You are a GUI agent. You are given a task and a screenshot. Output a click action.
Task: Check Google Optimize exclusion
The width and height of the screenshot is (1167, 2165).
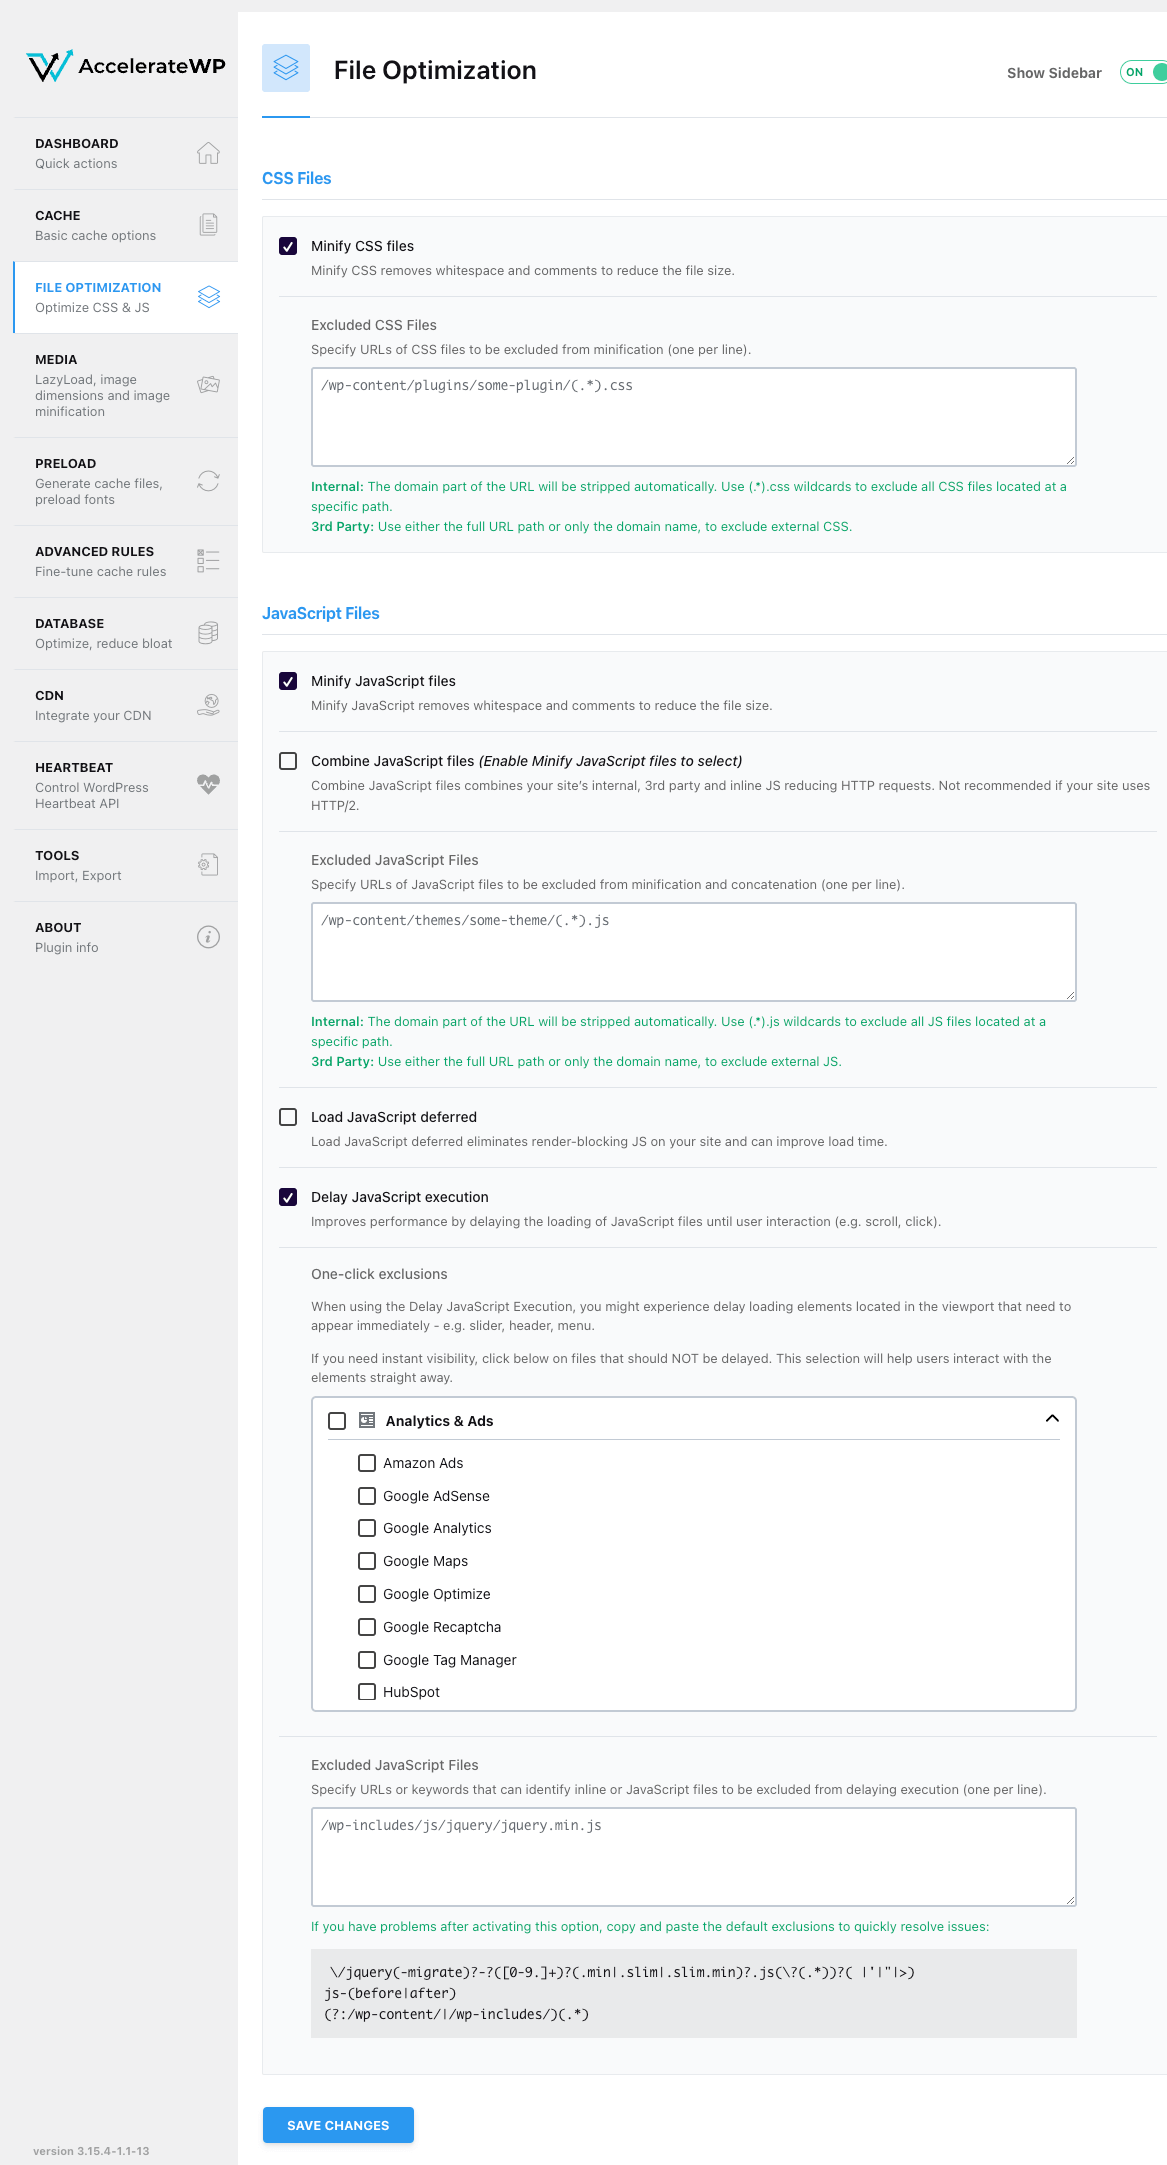[x=367, y=1594]
